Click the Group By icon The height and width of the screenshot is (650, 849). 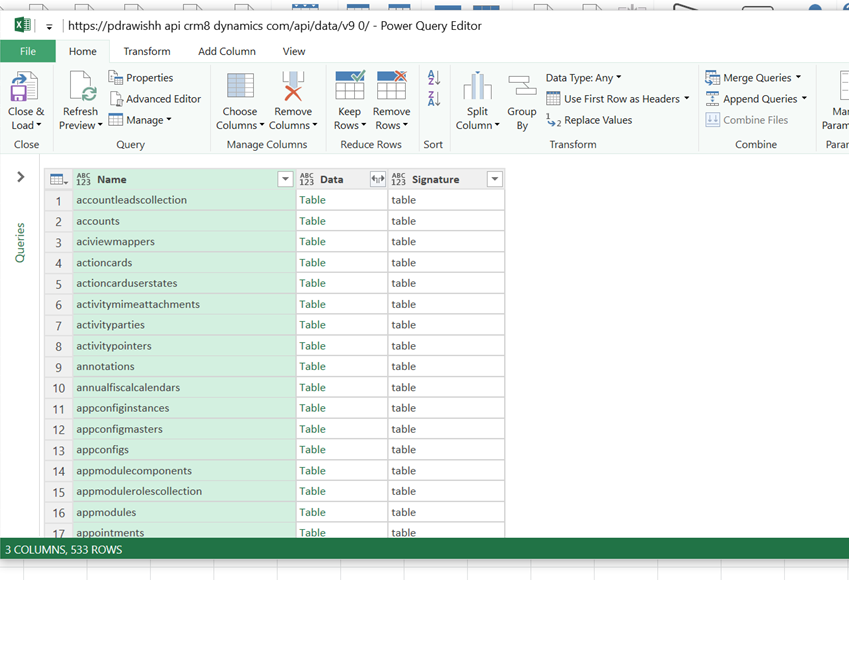pos(521,88)
